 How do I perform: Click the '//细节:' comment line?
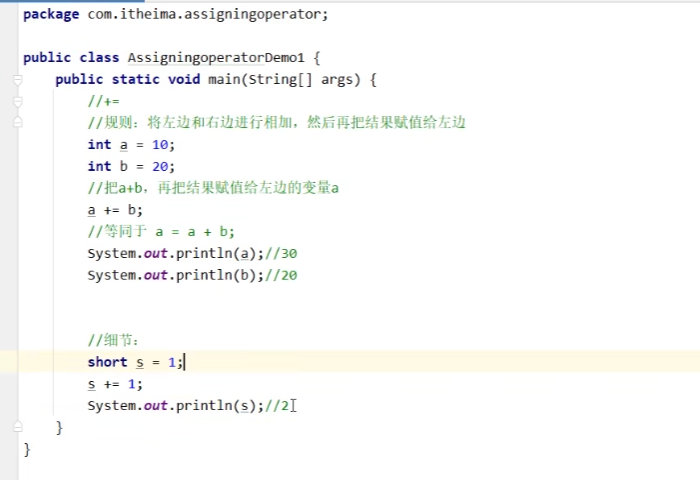(x=113, y=340)
